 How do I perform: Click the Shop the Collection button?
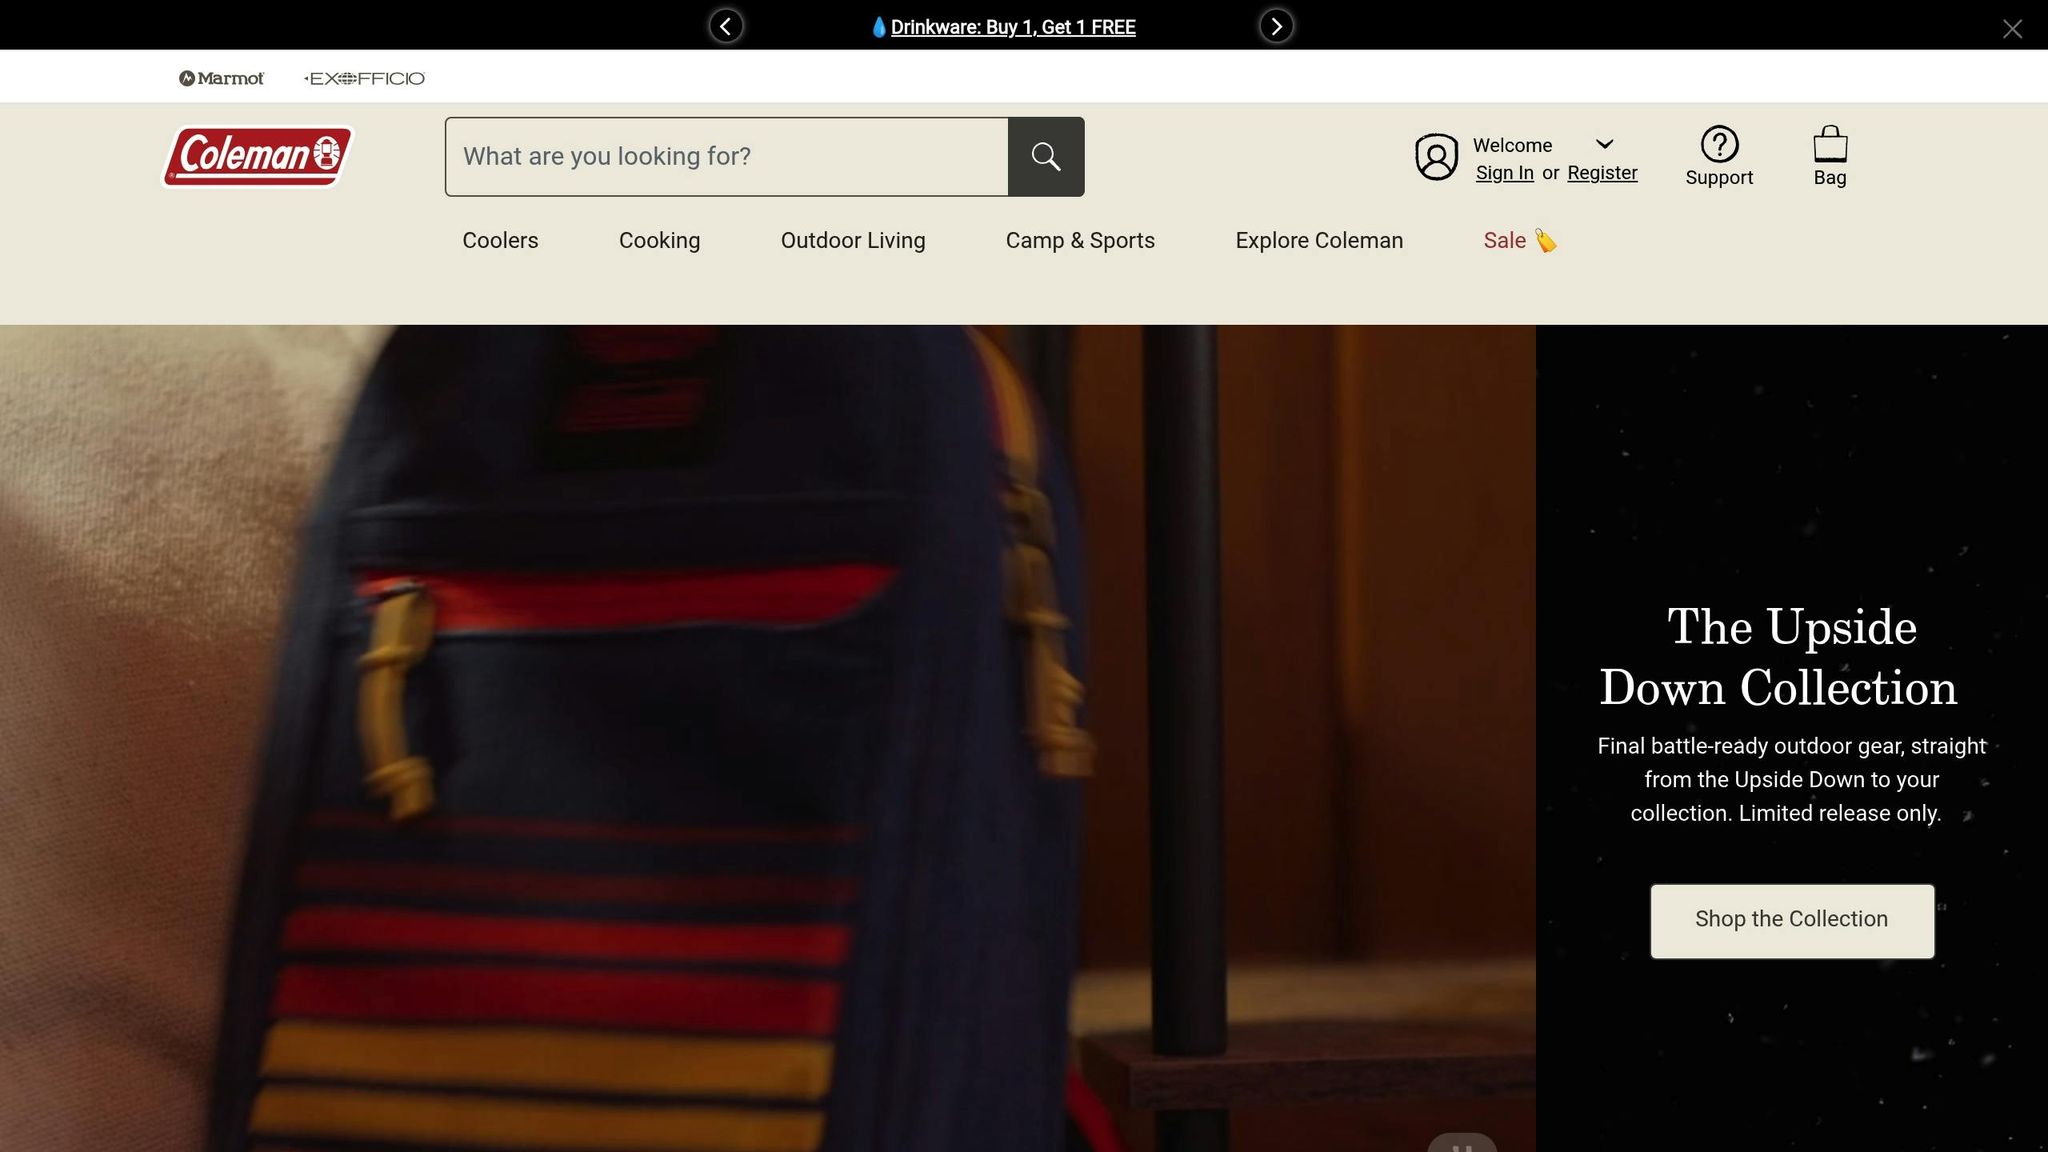pyautogui.click(x=1791, y=920)
